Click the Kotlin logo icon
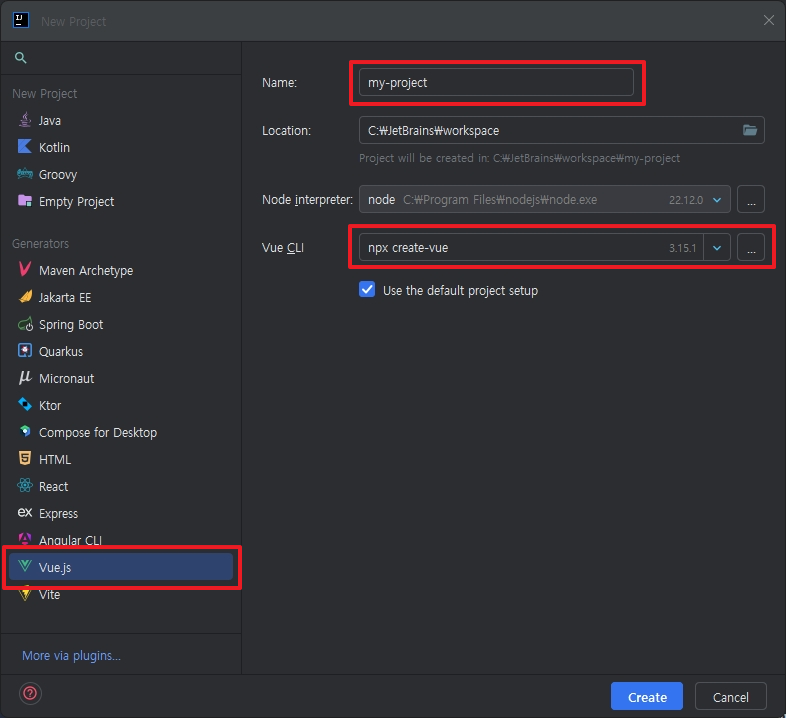Viewport: 786px width, 718px height. coord(25,146)
